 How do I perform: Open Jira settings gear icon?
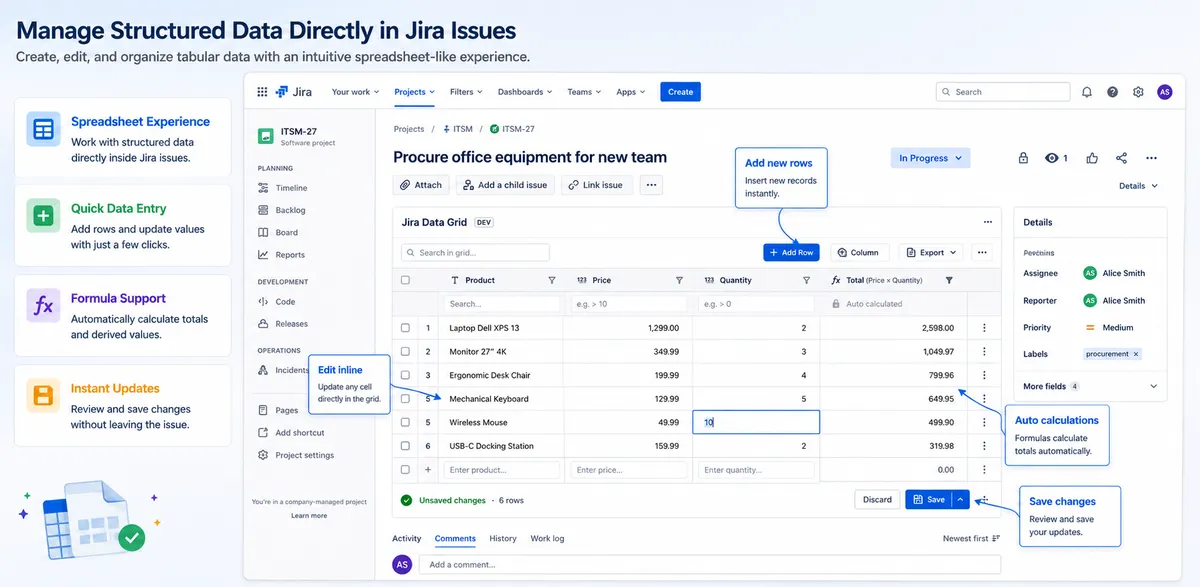pyautogui.click(x=1138, y=92)
